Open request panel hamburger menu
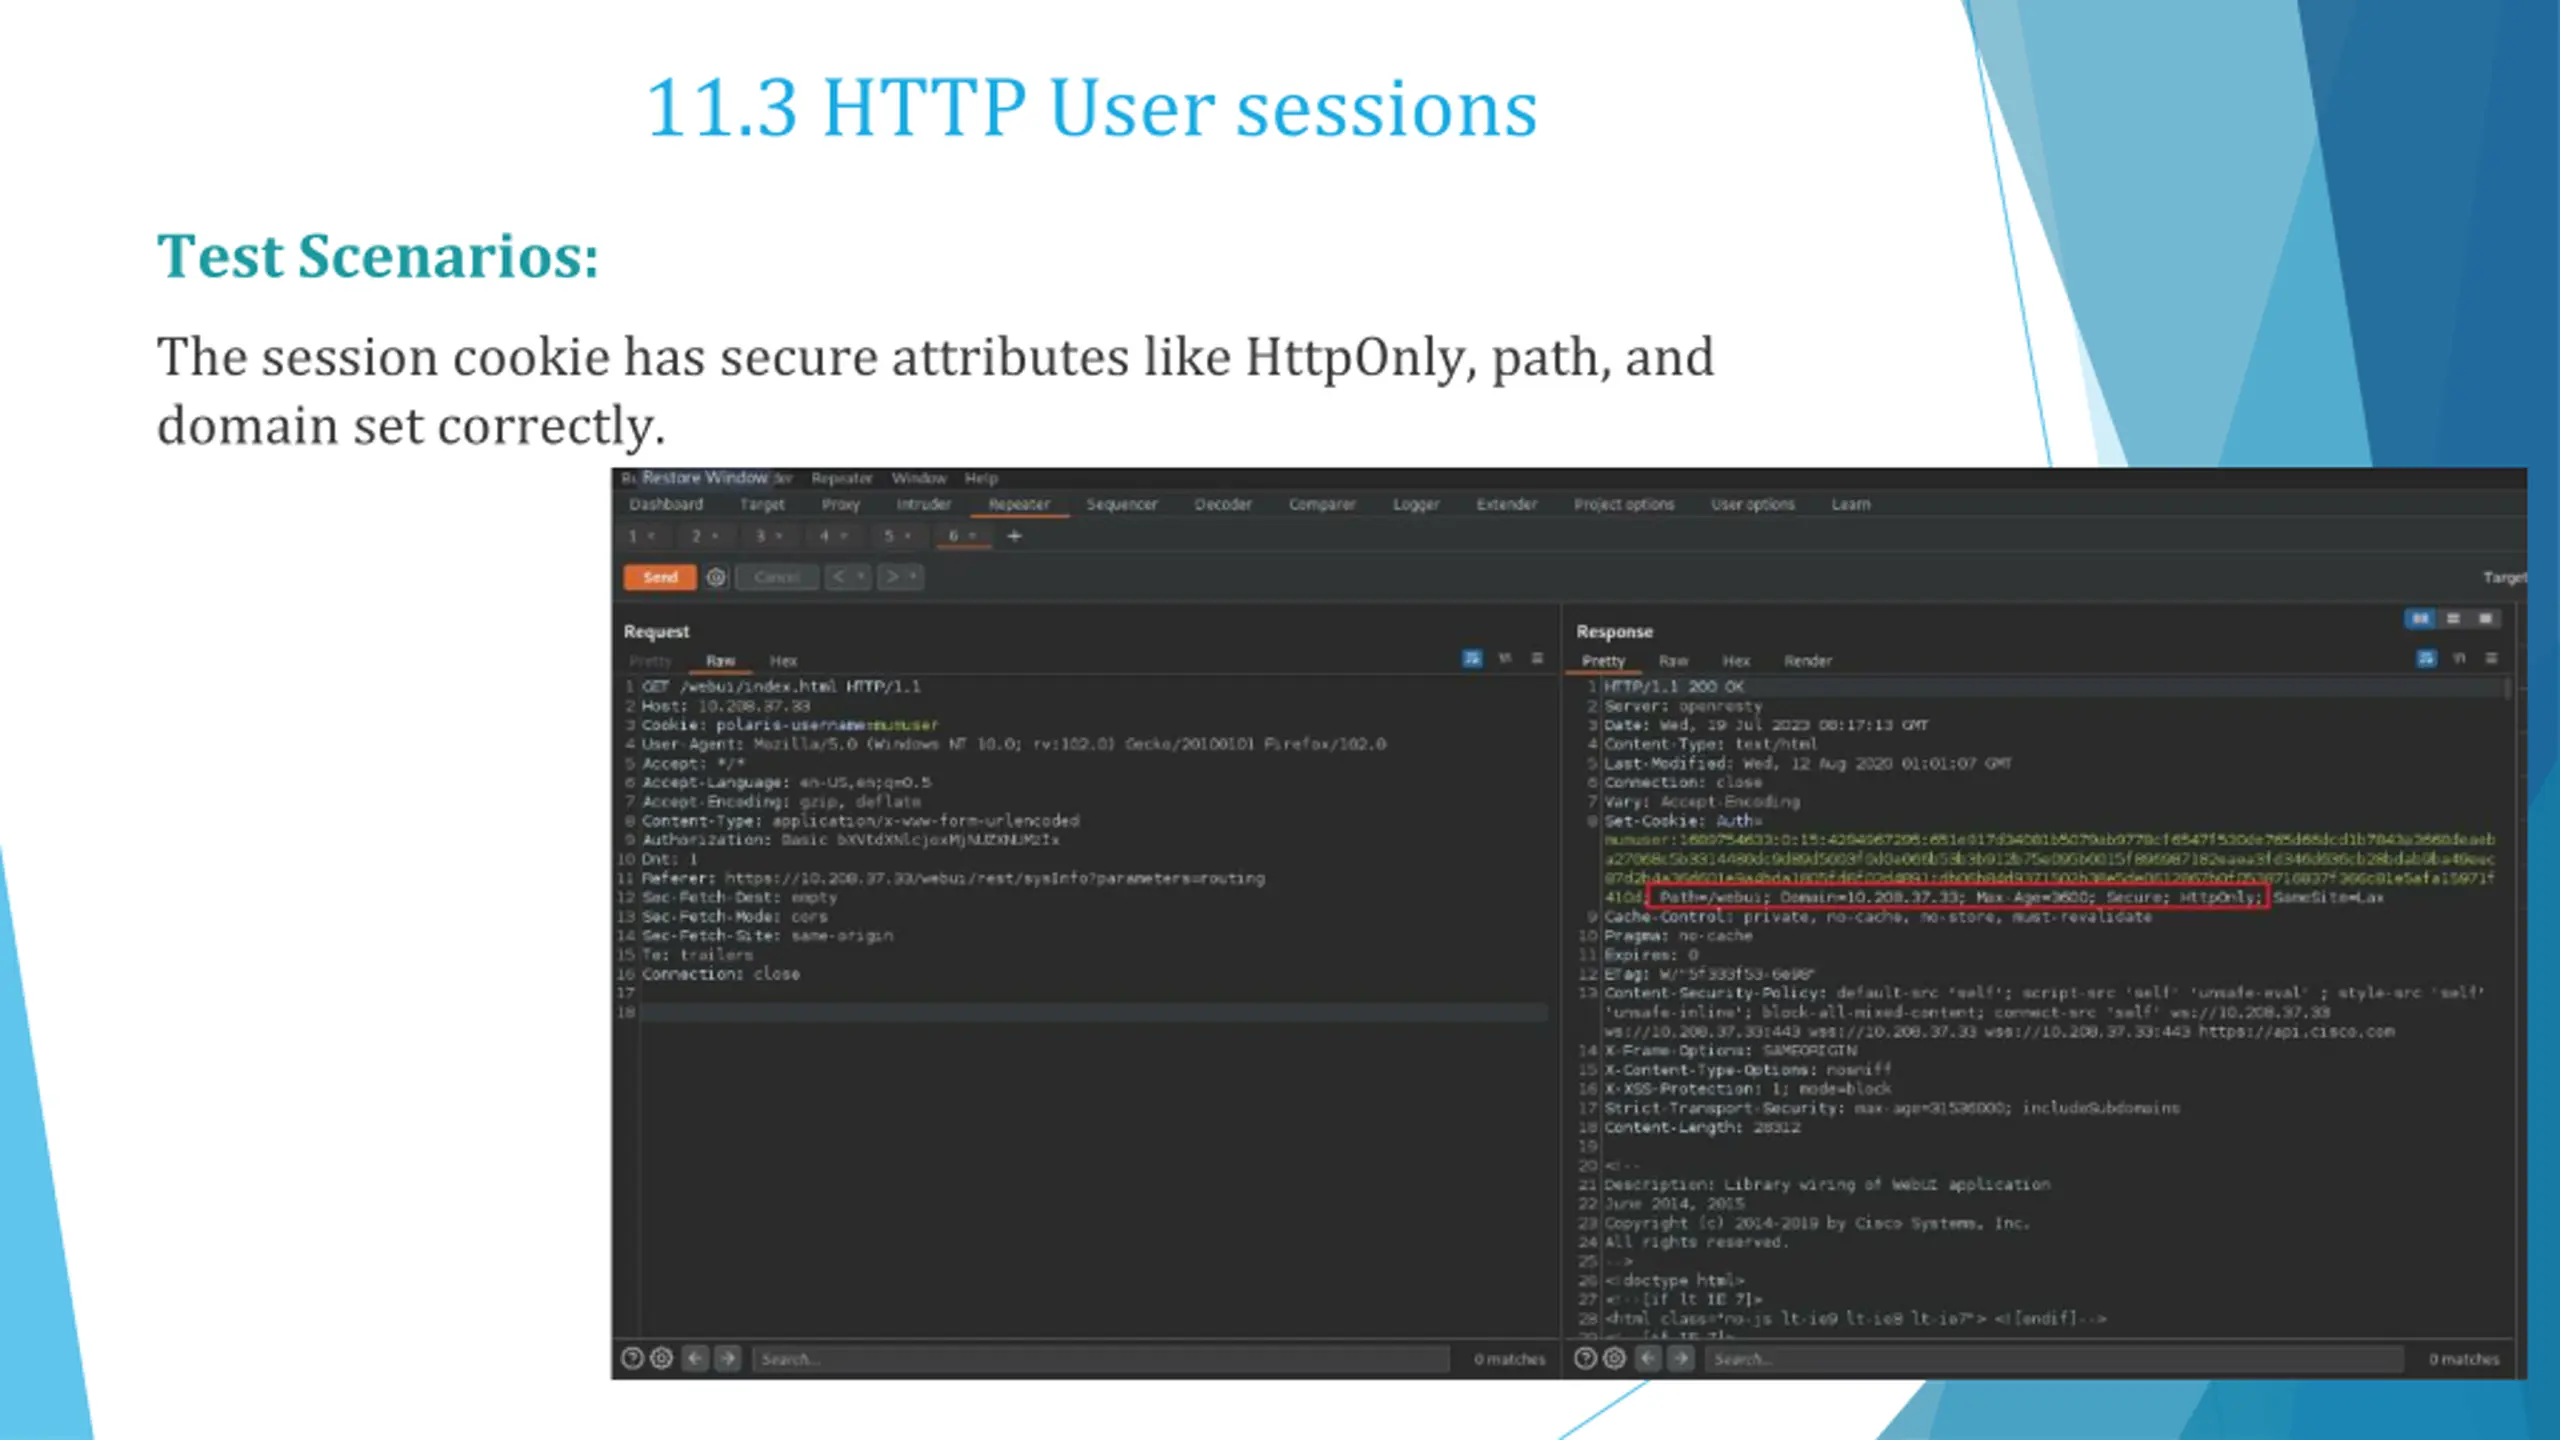 pyautogui.click(x=1537, y=658)
